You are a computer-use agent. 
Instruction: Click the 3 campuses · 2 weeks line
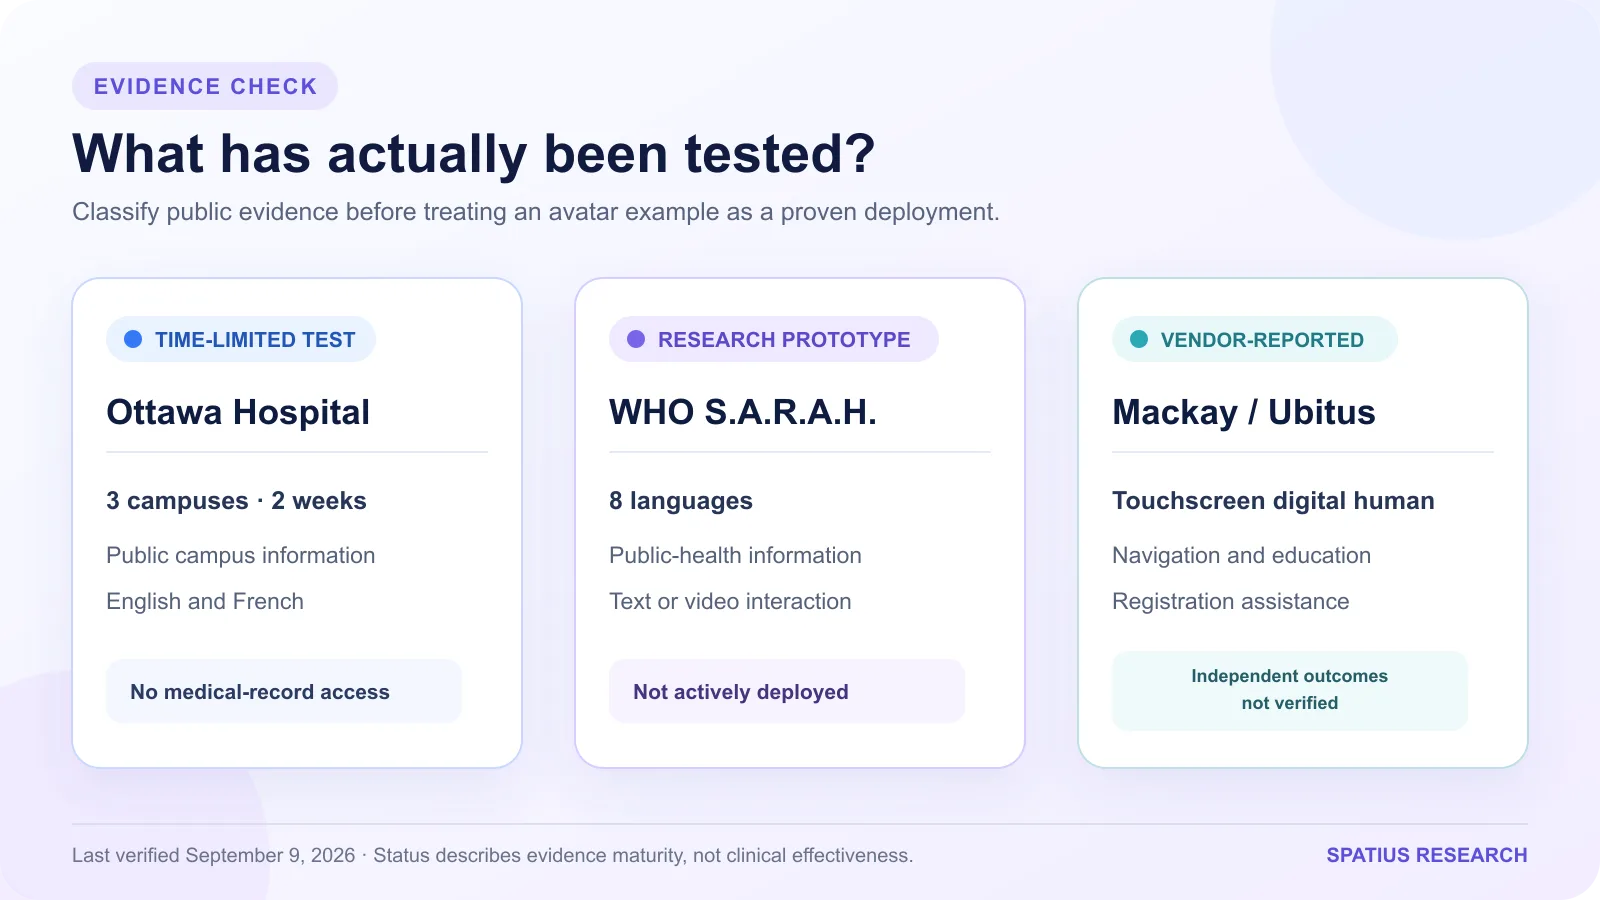coord(237,501)
